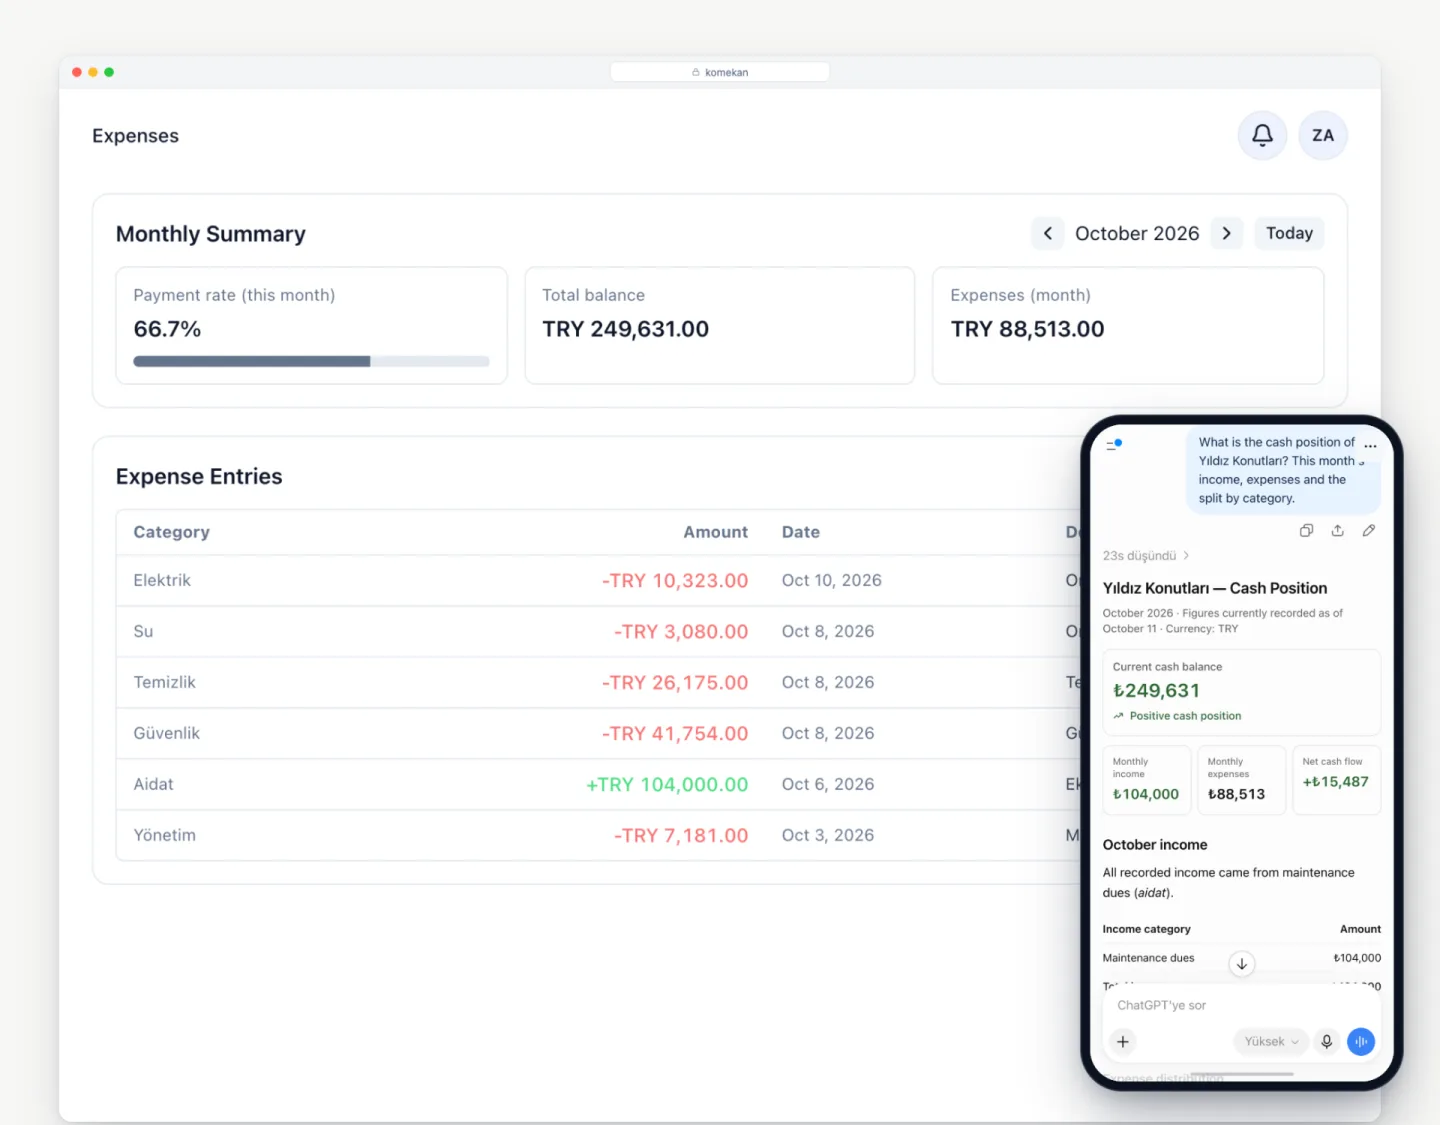Sort entries by the Amount column header

pos(715,532)
